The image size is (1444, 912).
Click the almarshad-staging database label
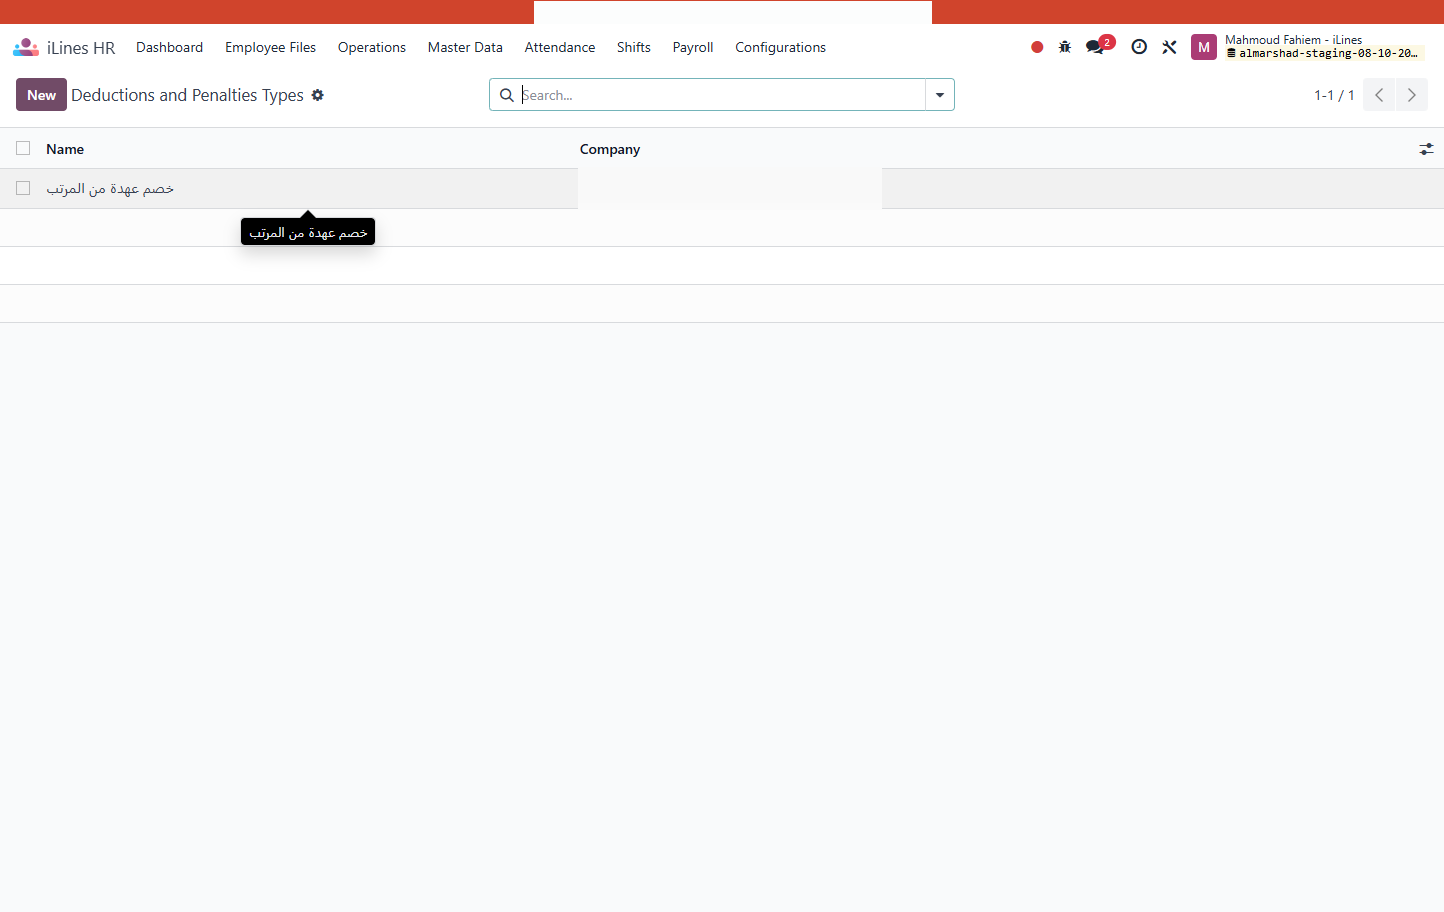(1324, 54)
